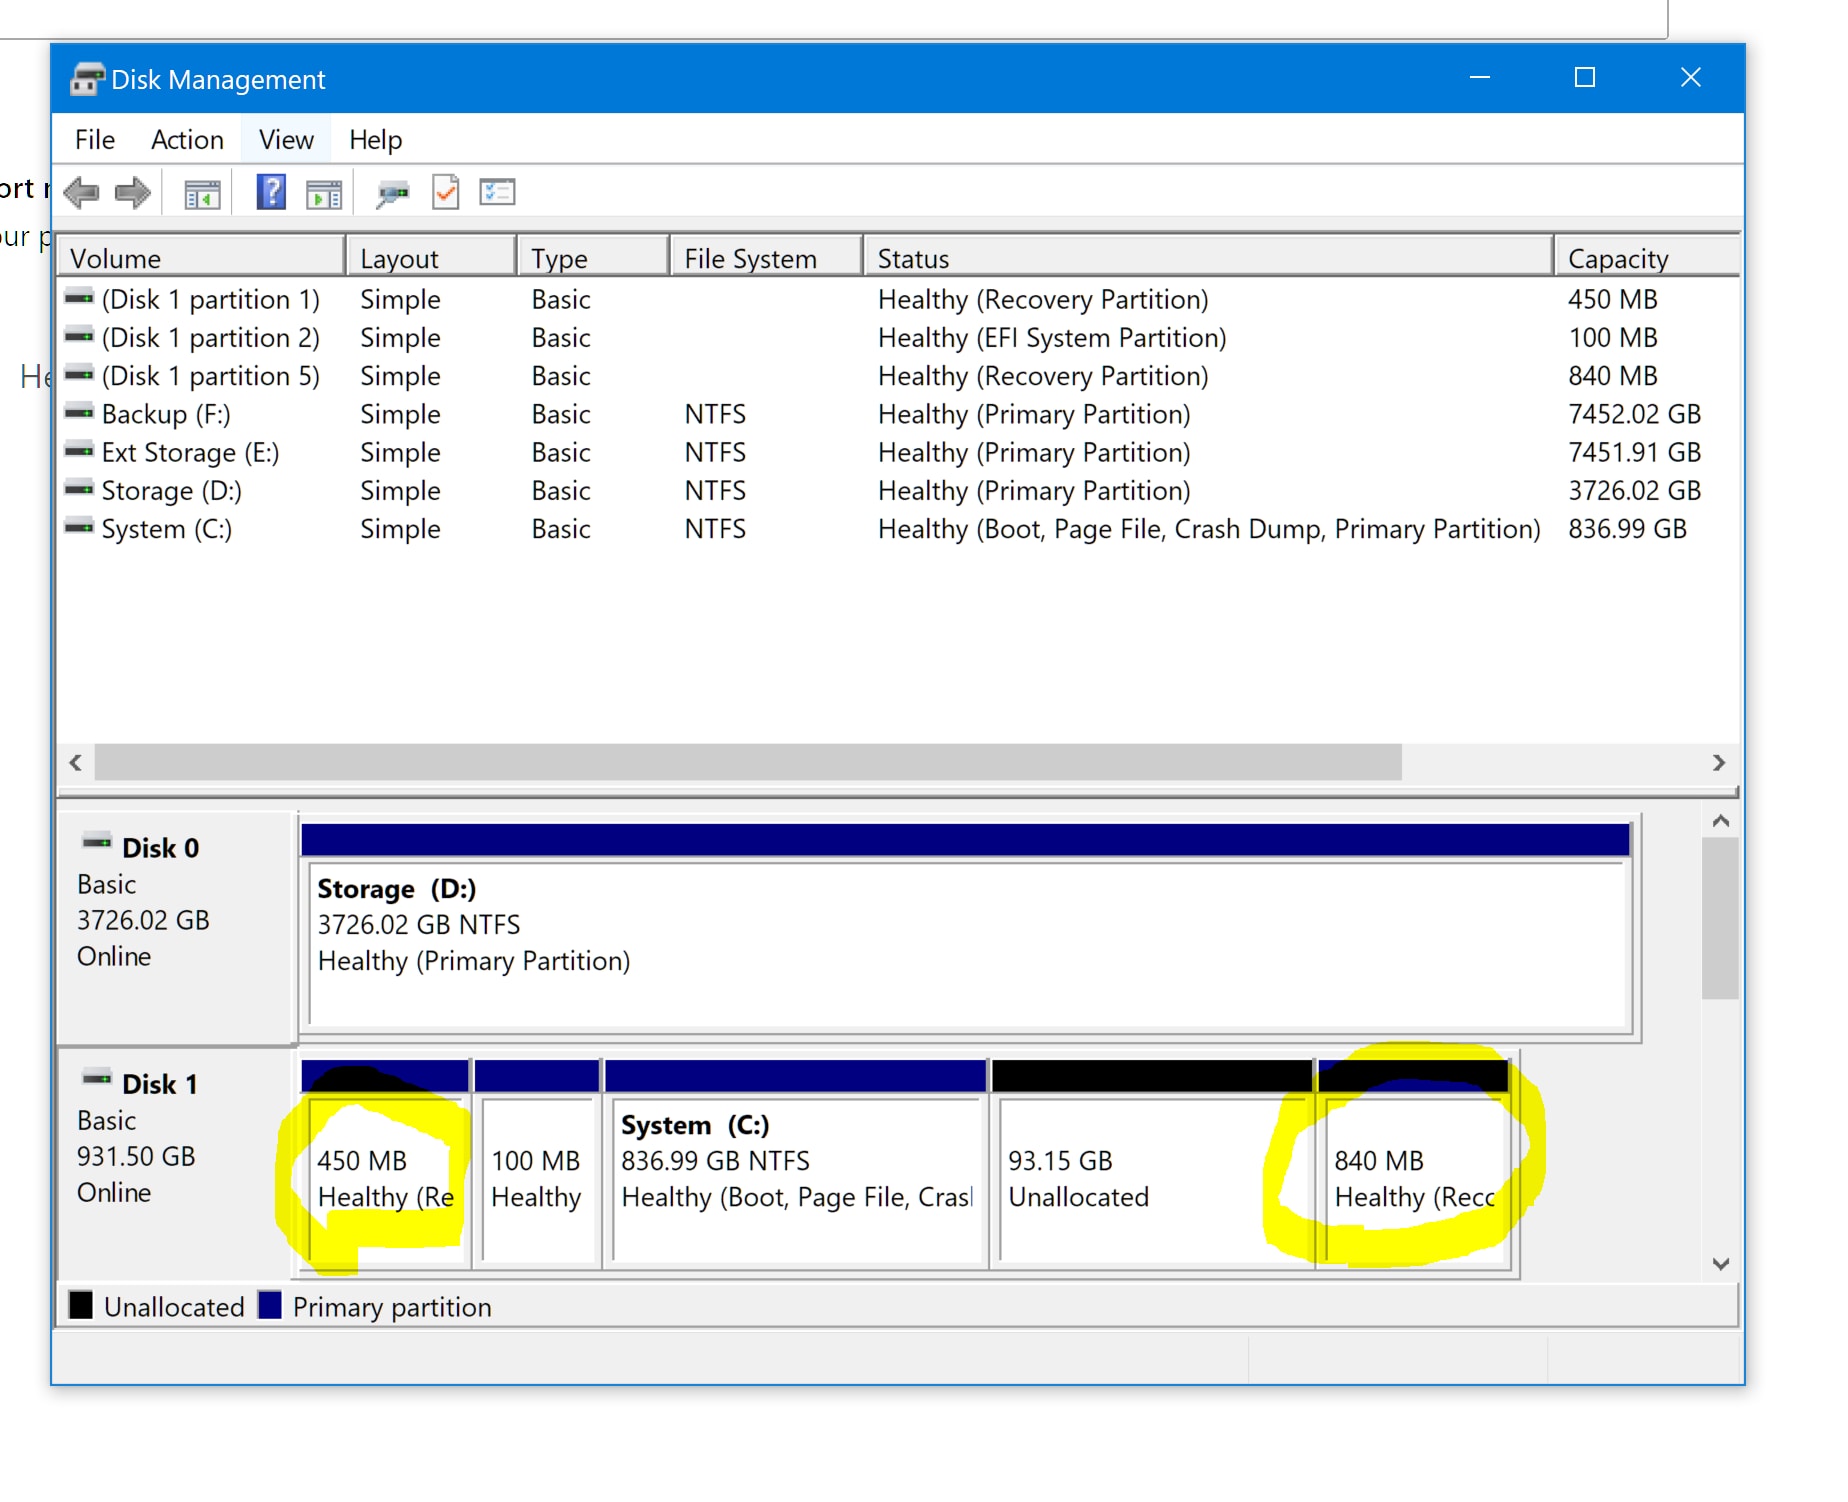1848x1502 pixels.
Task: Click the properties list toolbar icon
Action: tap(497, 191)
